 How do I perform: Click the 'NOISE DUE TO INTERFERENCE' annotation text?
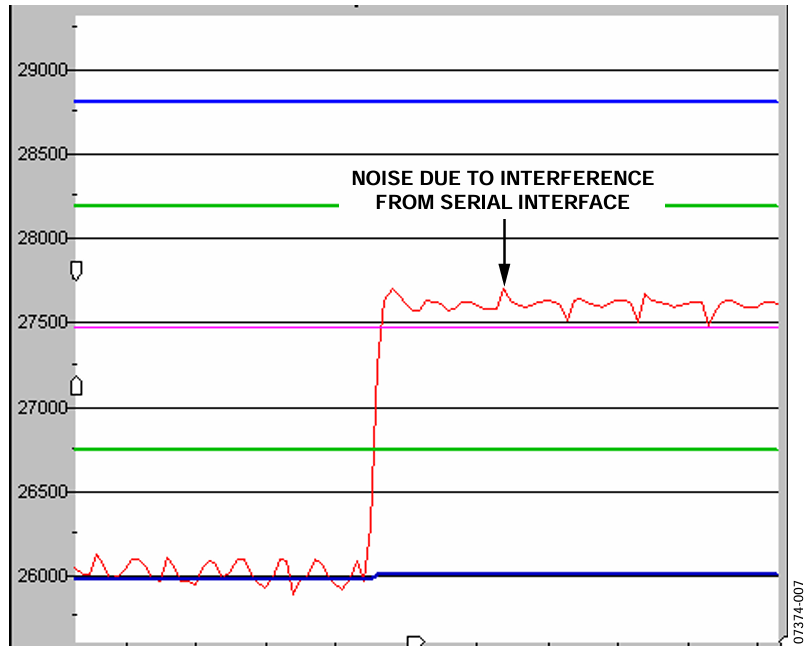(x=502, y=179)
